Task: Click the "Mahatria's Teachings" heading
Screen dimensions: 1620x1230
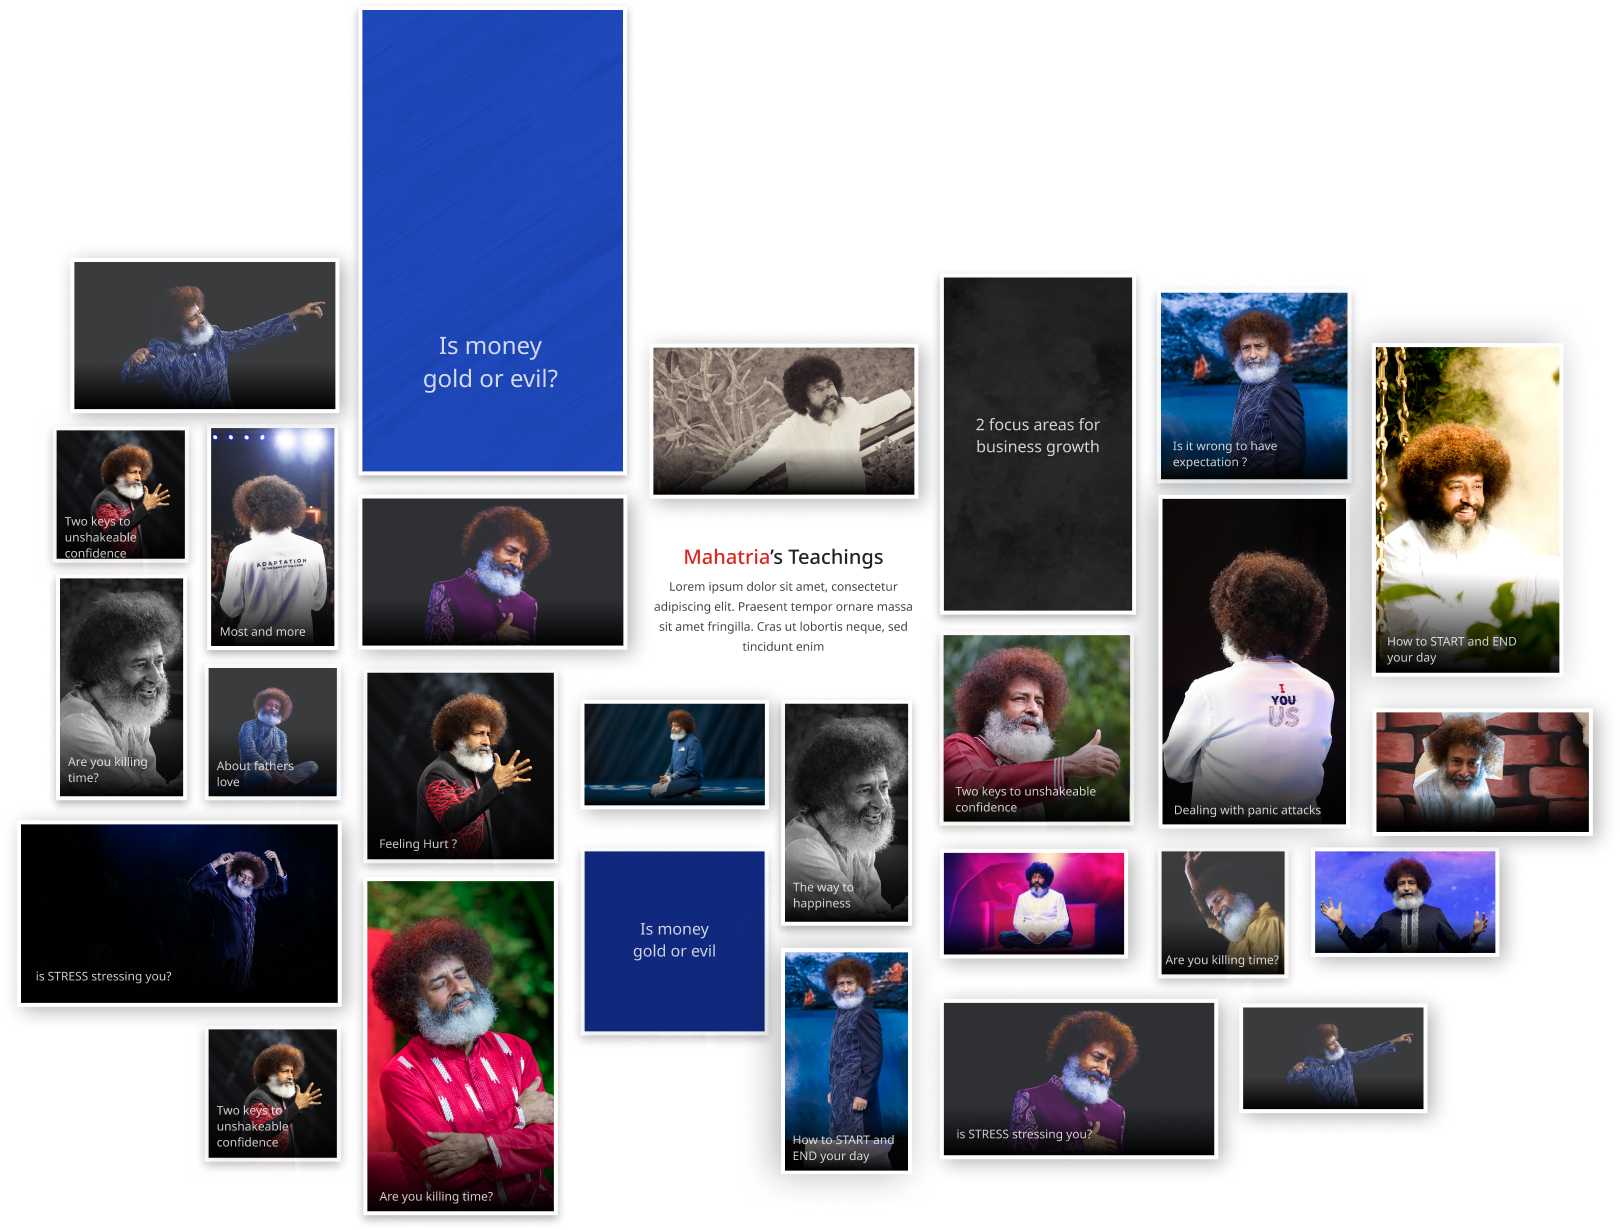Action: pyautogui.click(x=783, y=557)
